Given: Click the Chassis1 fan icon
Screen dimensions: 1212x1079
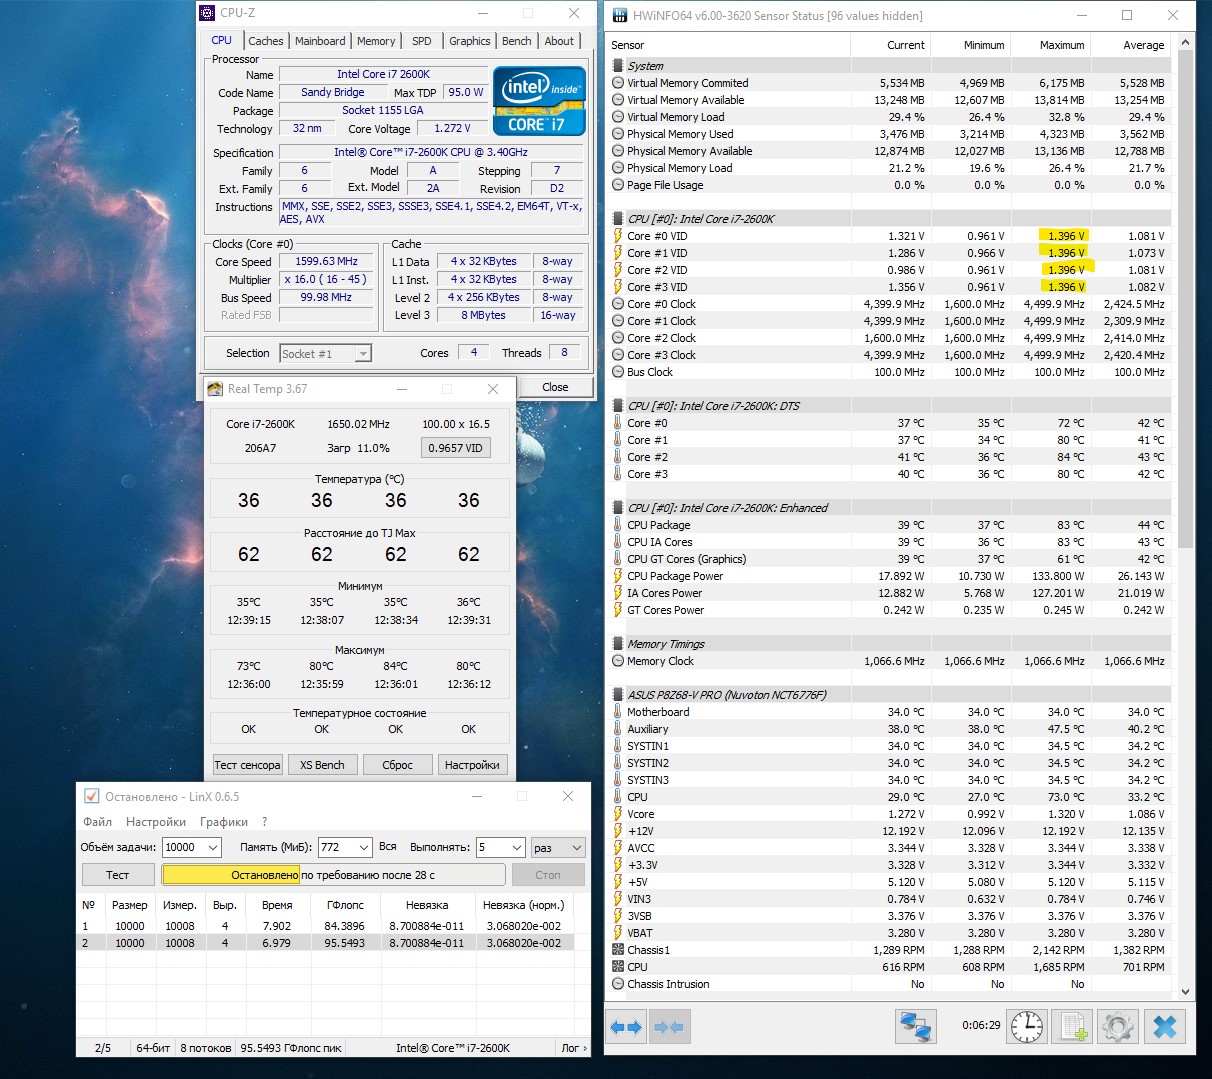Looking at the screenshot, I should point(618,950).
